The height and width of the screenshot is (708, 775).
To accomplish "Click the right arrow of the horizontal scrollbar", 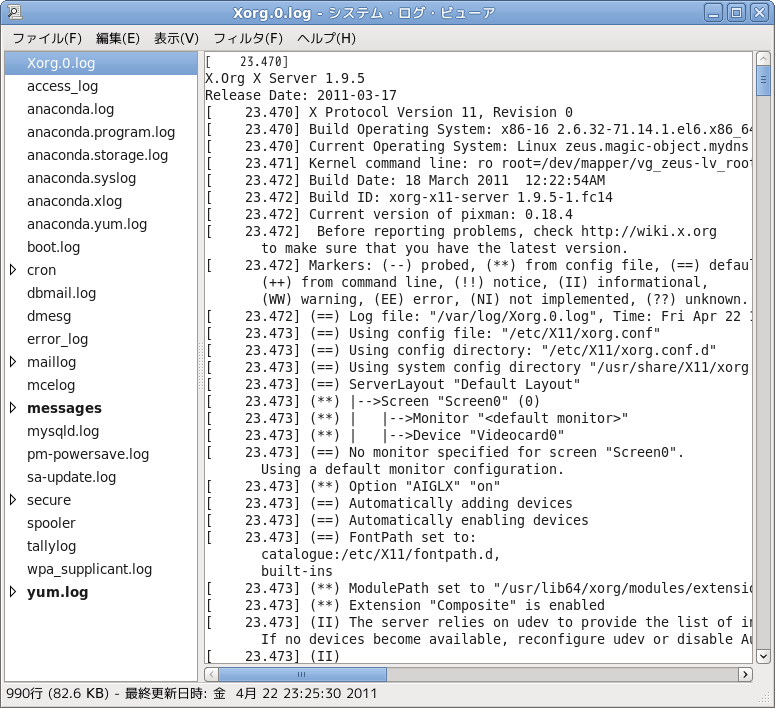I will click(745, 674).
